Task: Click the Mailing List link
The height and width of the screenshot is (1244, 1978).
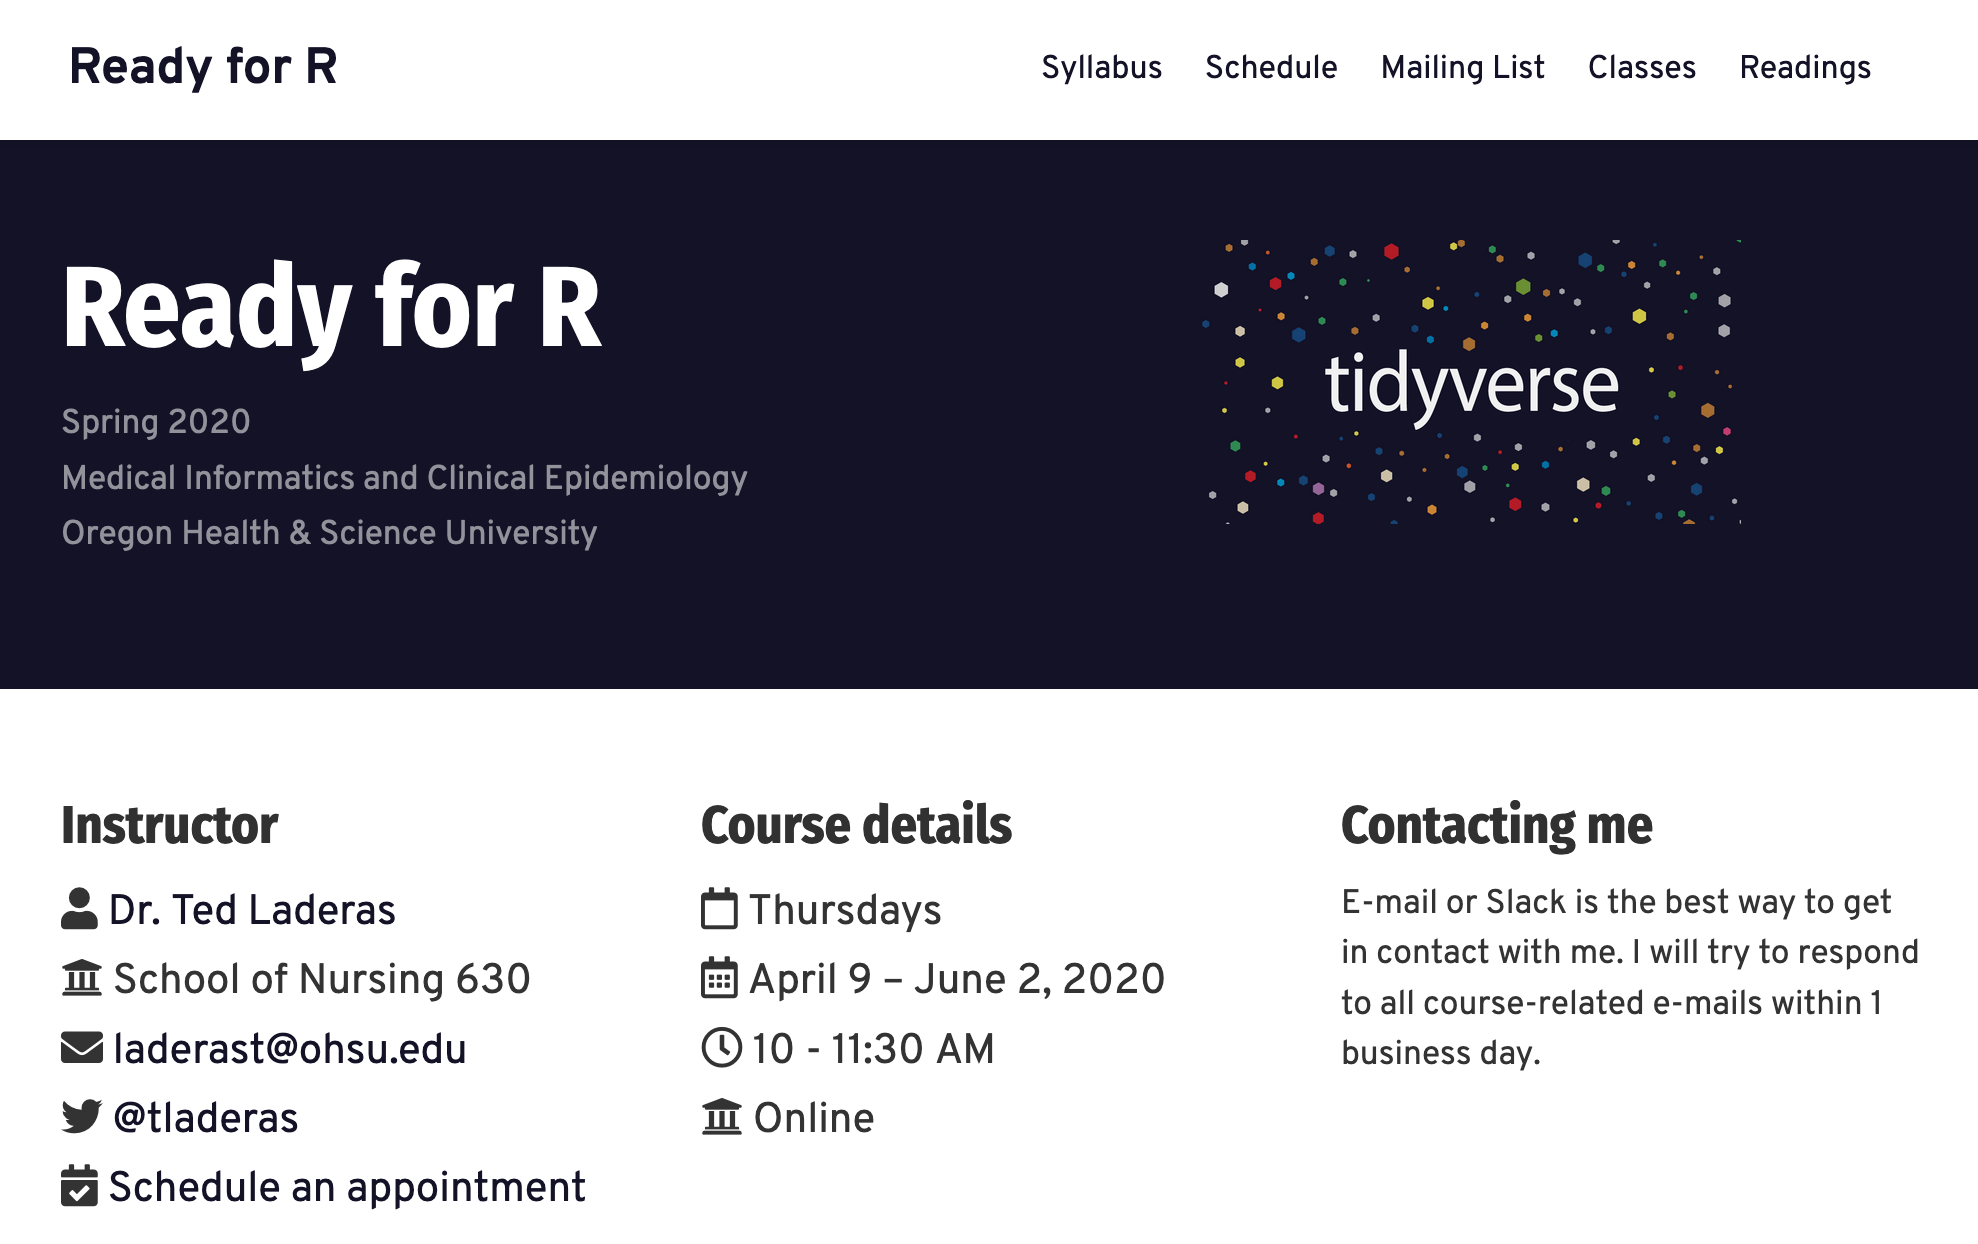Action: click(1462, 67)
